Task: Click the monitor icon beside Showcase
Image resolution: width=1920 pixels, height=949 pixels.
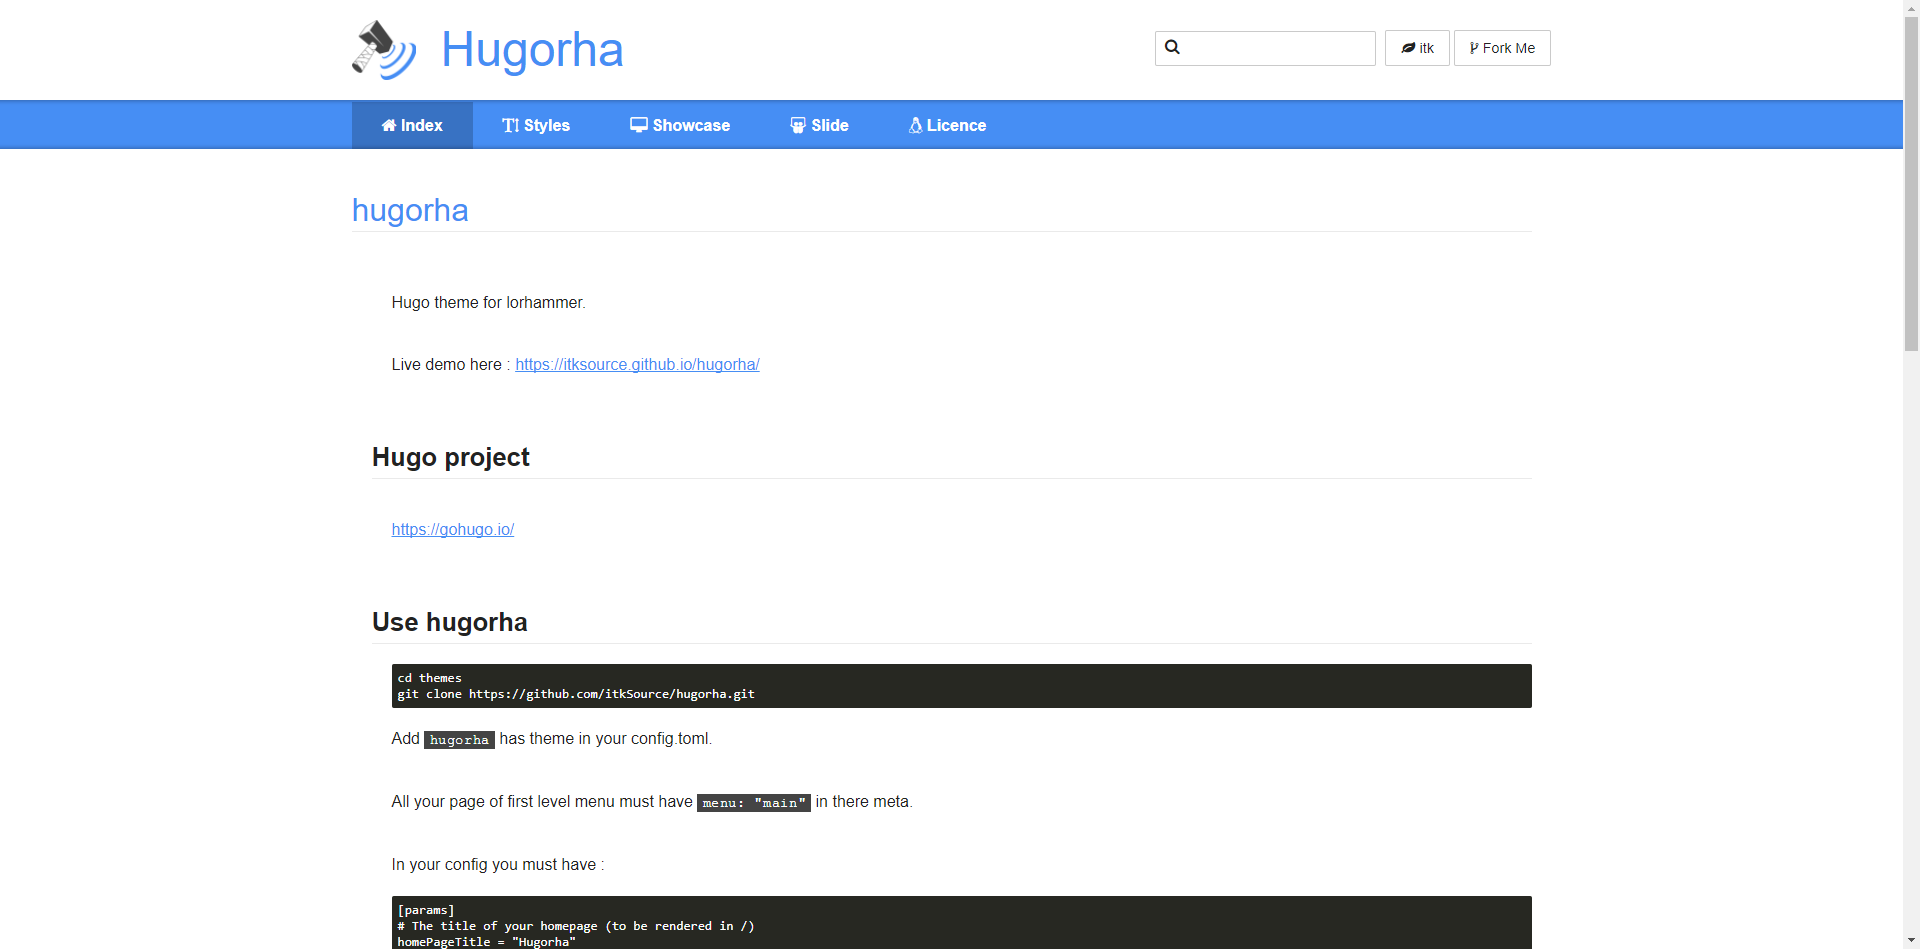Action: (639, 125)
